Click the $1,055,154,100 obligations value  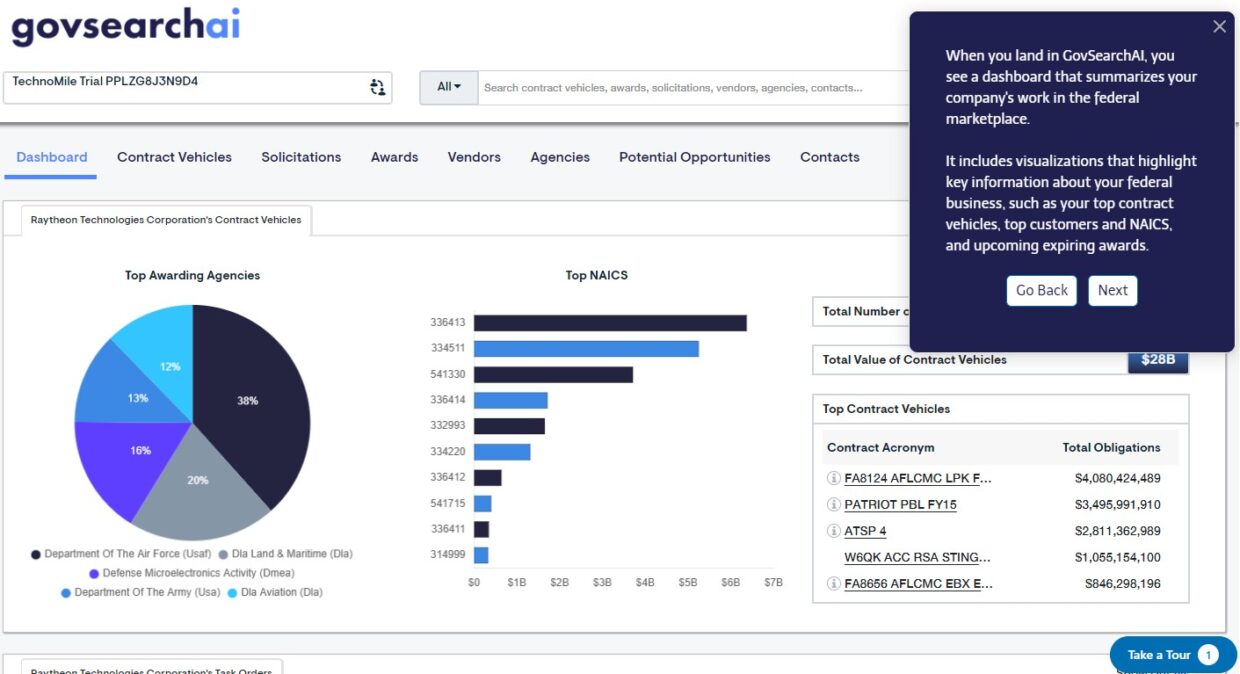coord(1117,557)
